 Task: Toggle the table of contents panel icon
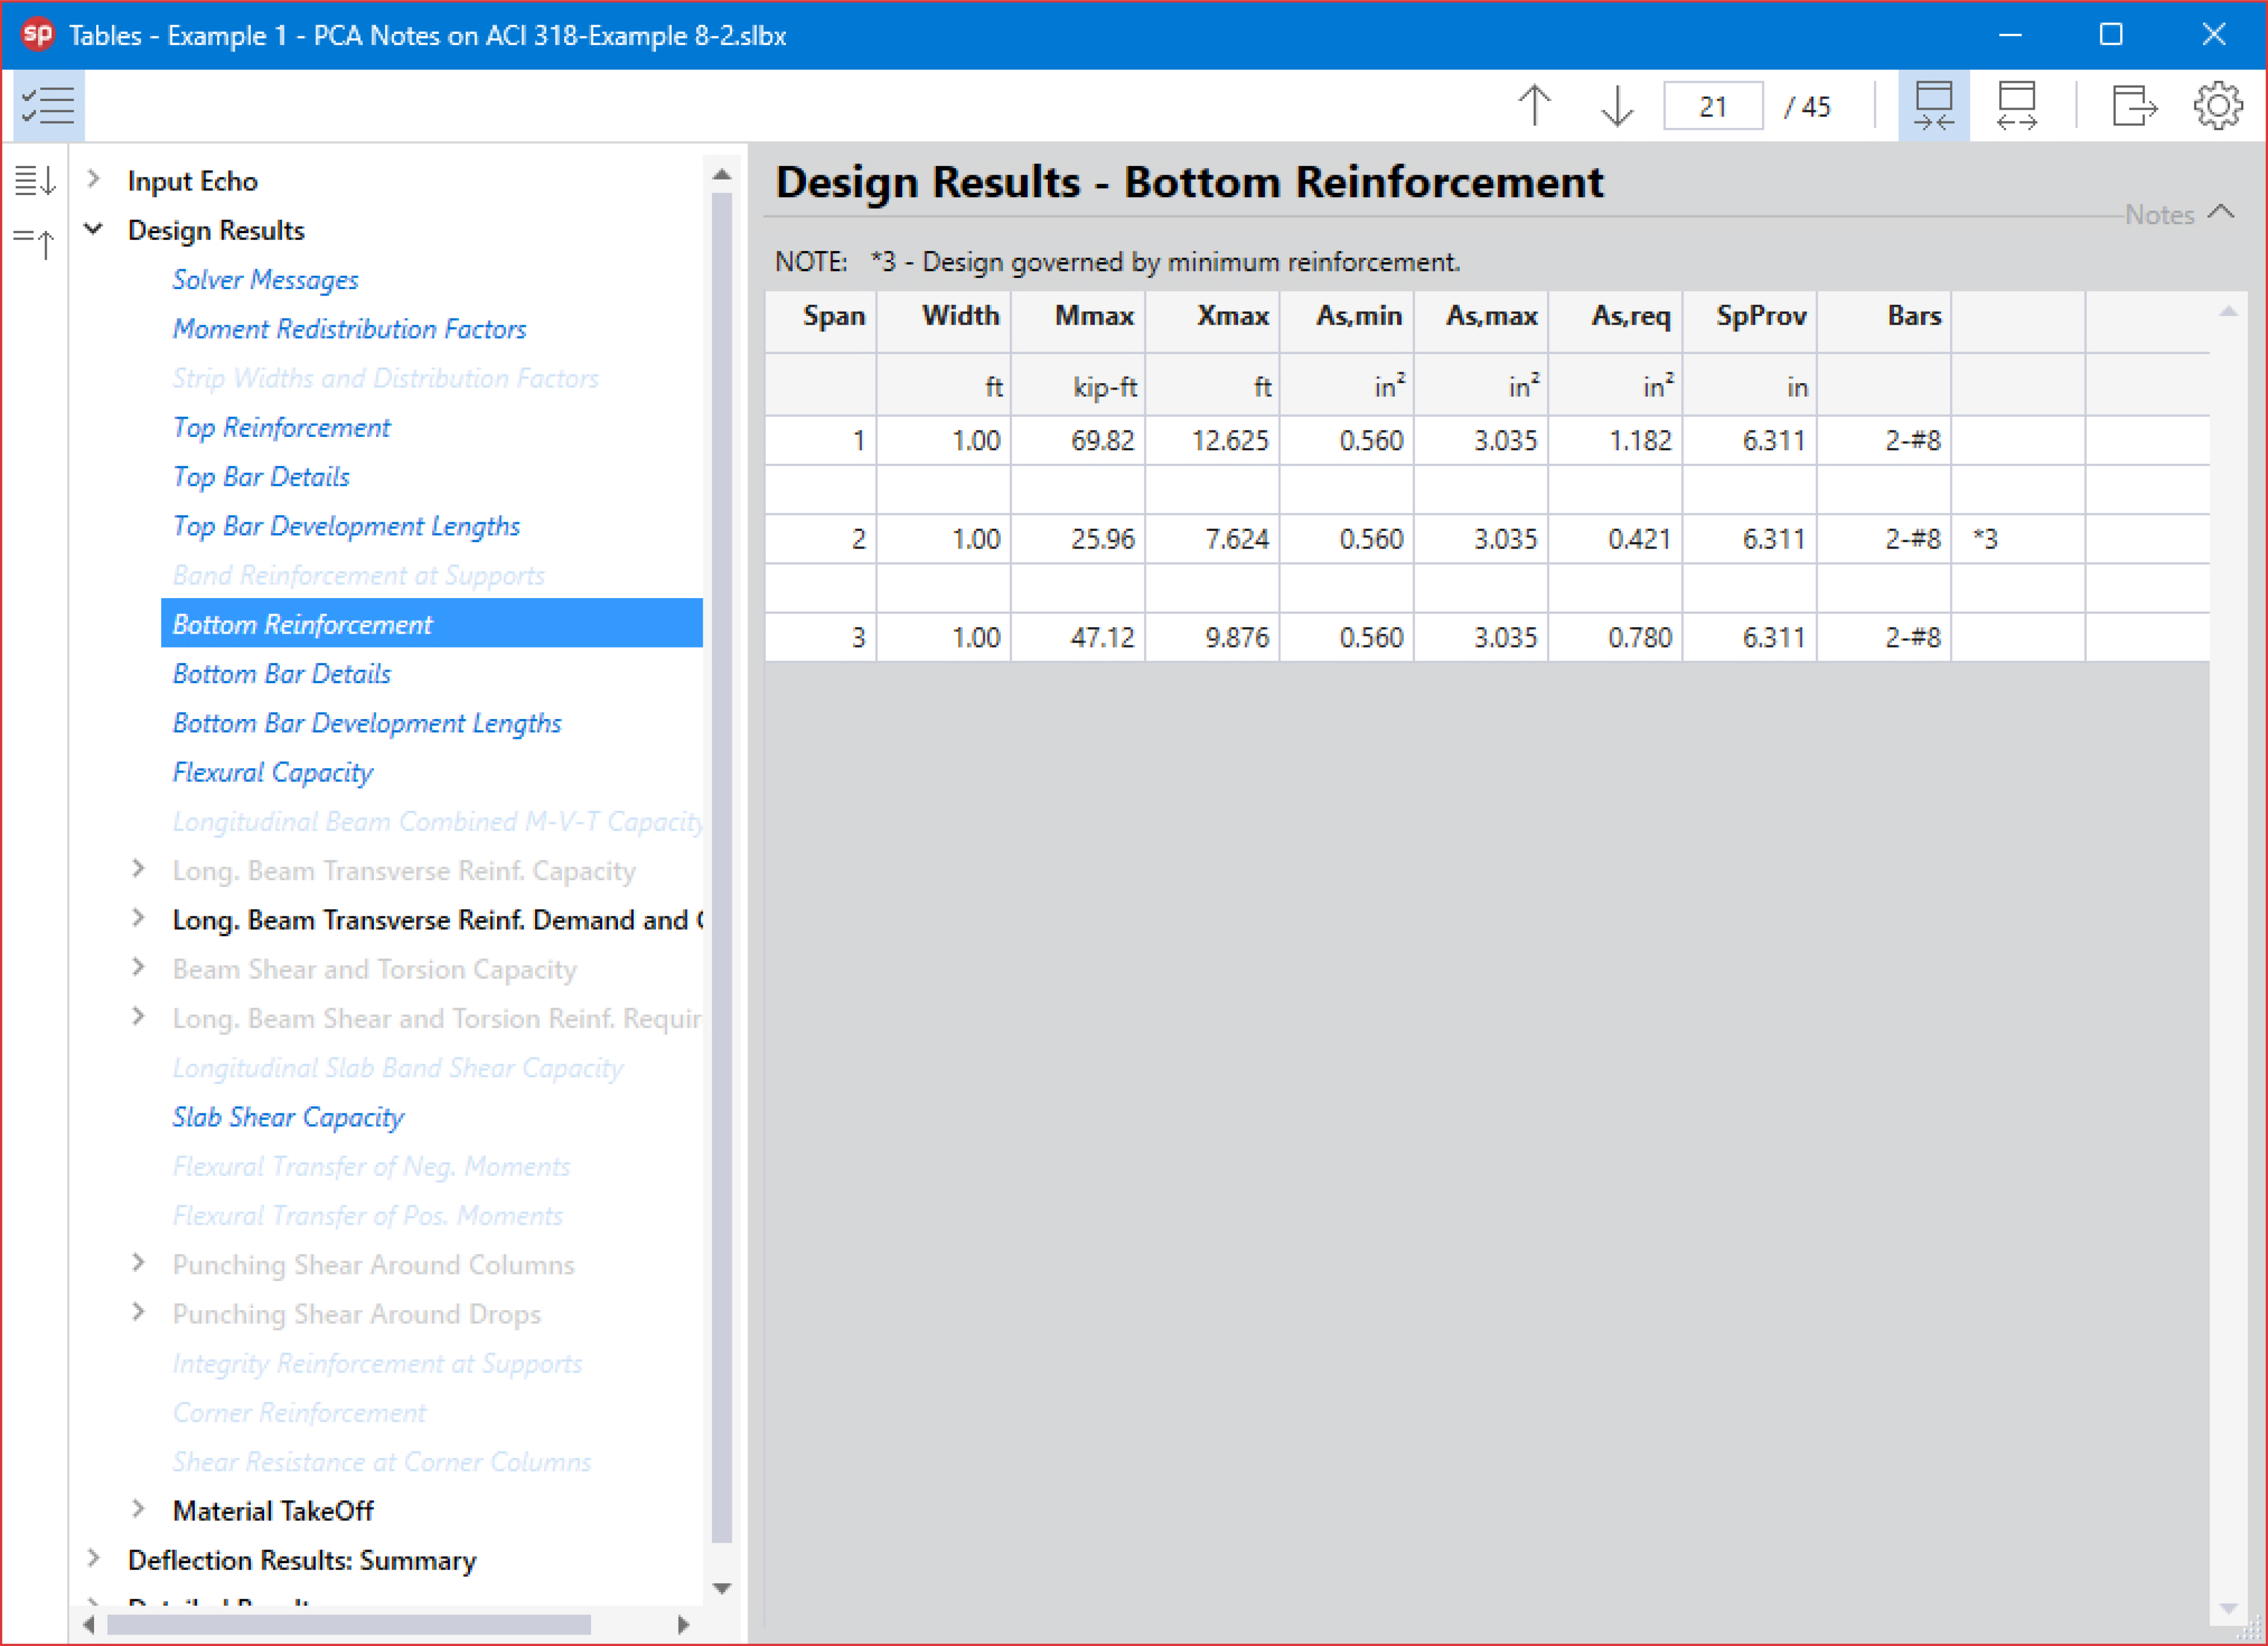(48, 105)
